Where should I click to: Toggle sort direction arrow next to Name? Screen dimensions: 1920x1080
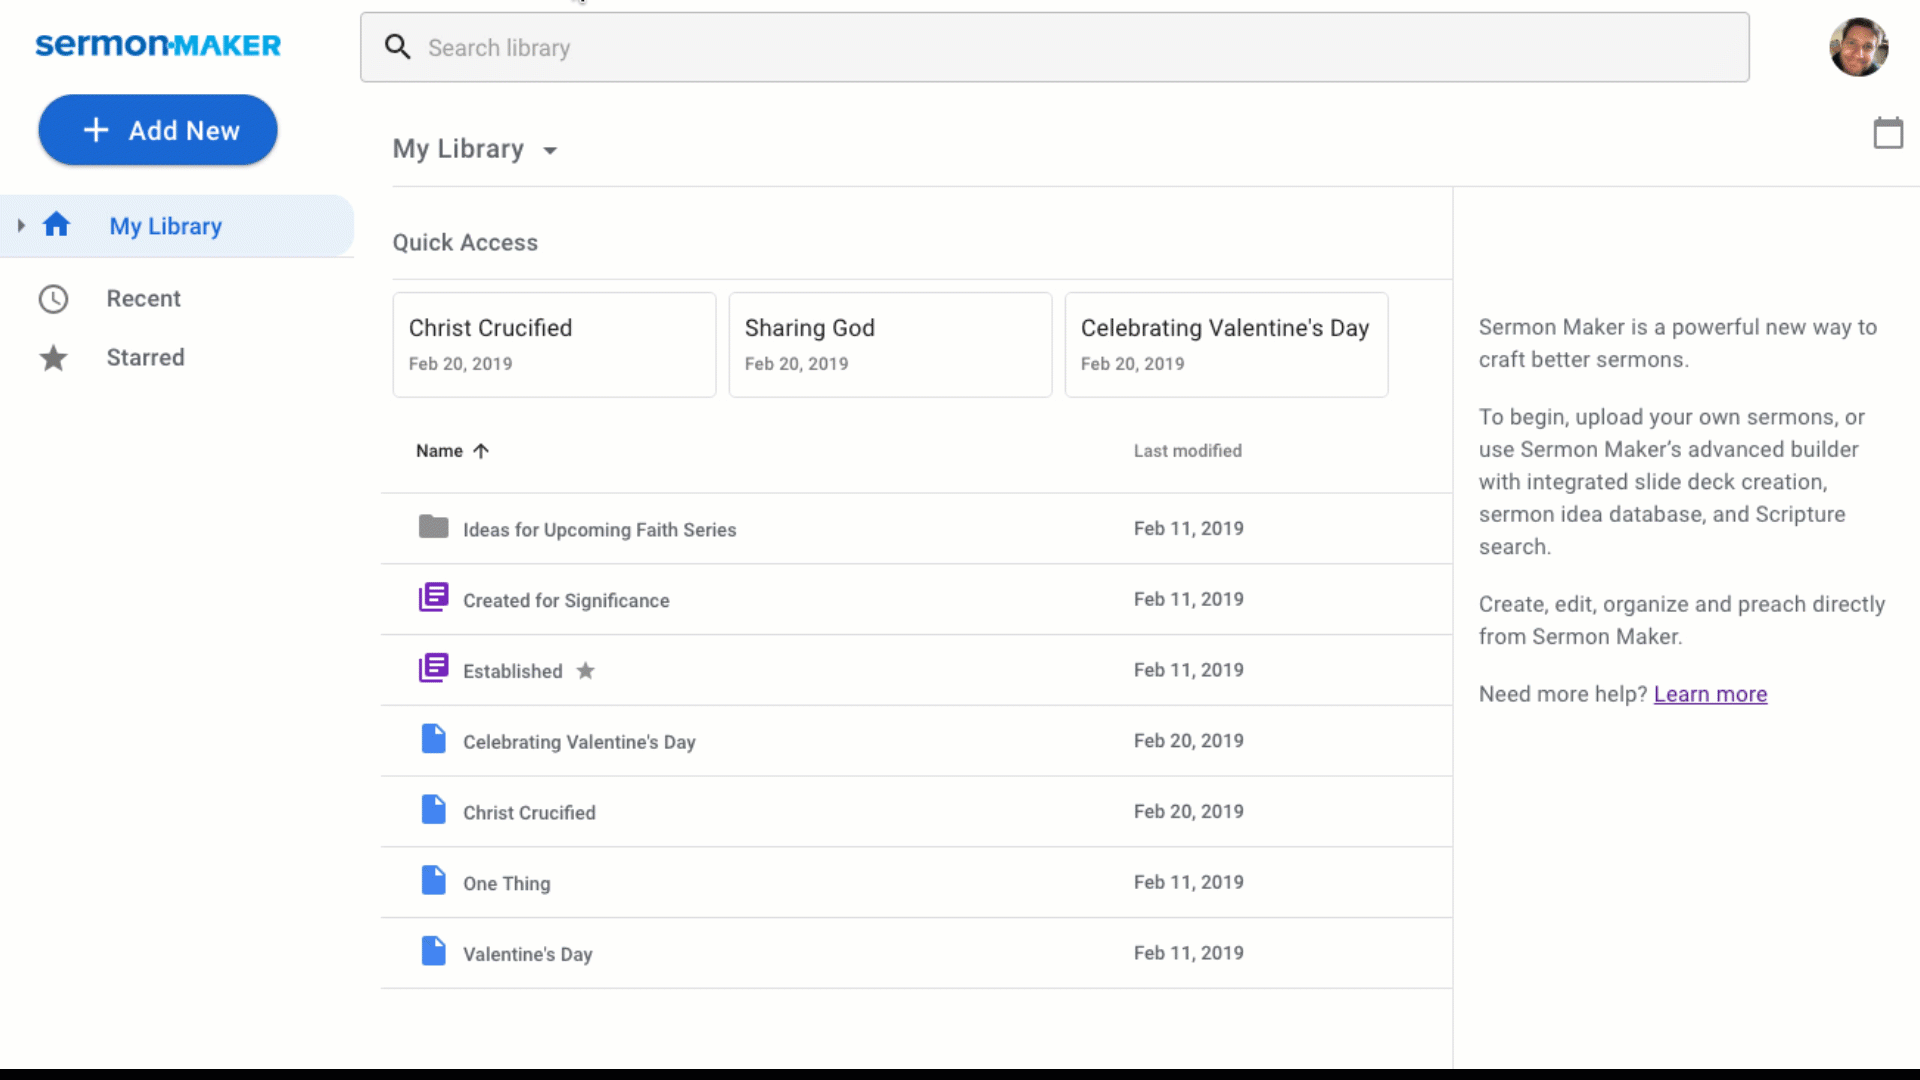(x=481, y=451)
